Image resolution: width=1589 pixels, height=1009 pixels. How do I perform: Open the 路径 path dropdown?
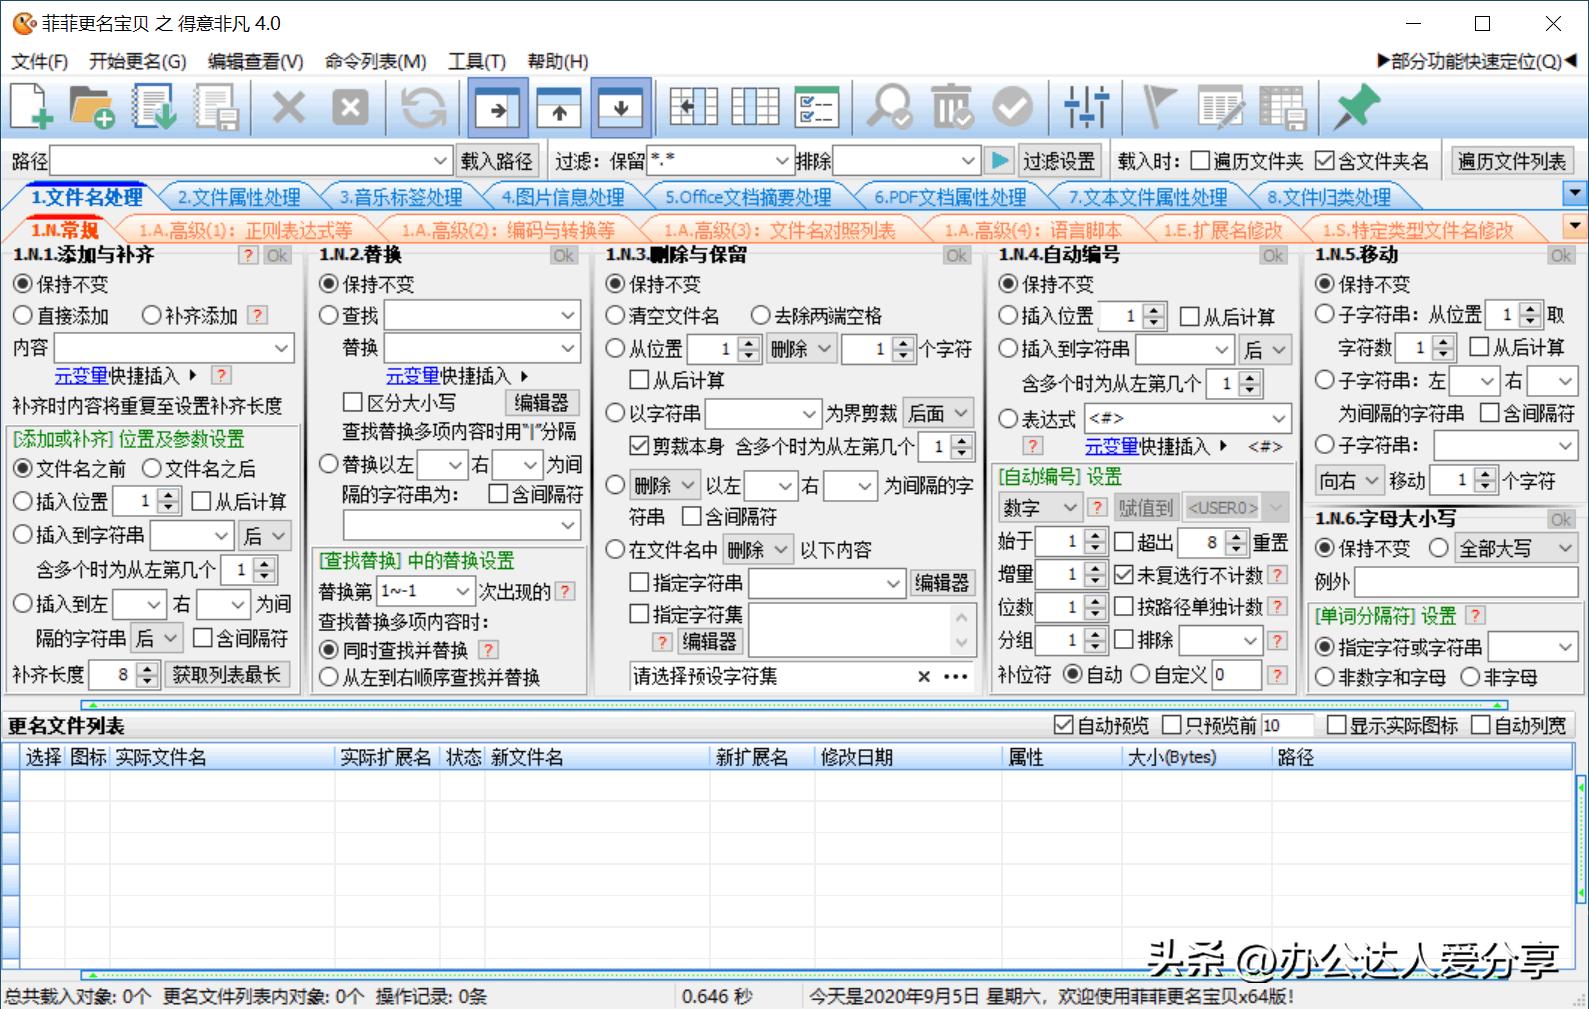click(x=440, y=161)
